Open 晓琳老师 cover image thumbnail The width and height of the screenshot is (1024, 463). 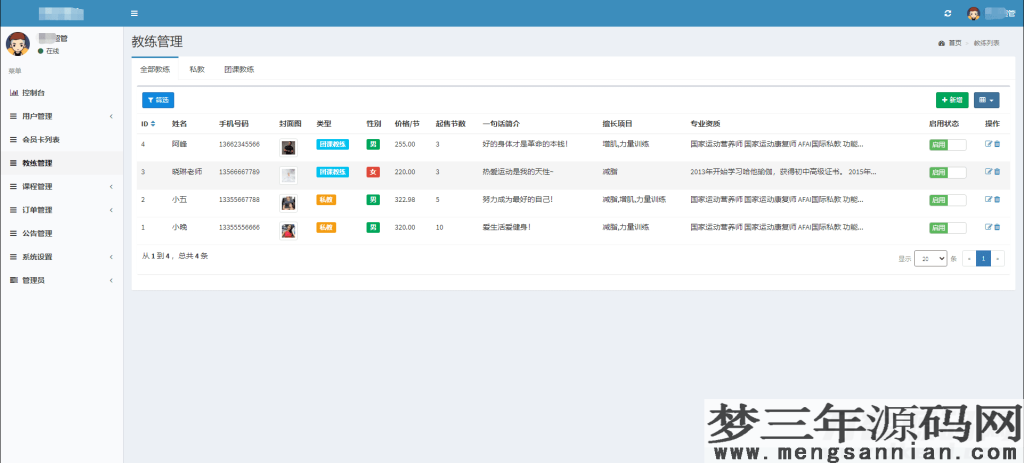[288, 175]
